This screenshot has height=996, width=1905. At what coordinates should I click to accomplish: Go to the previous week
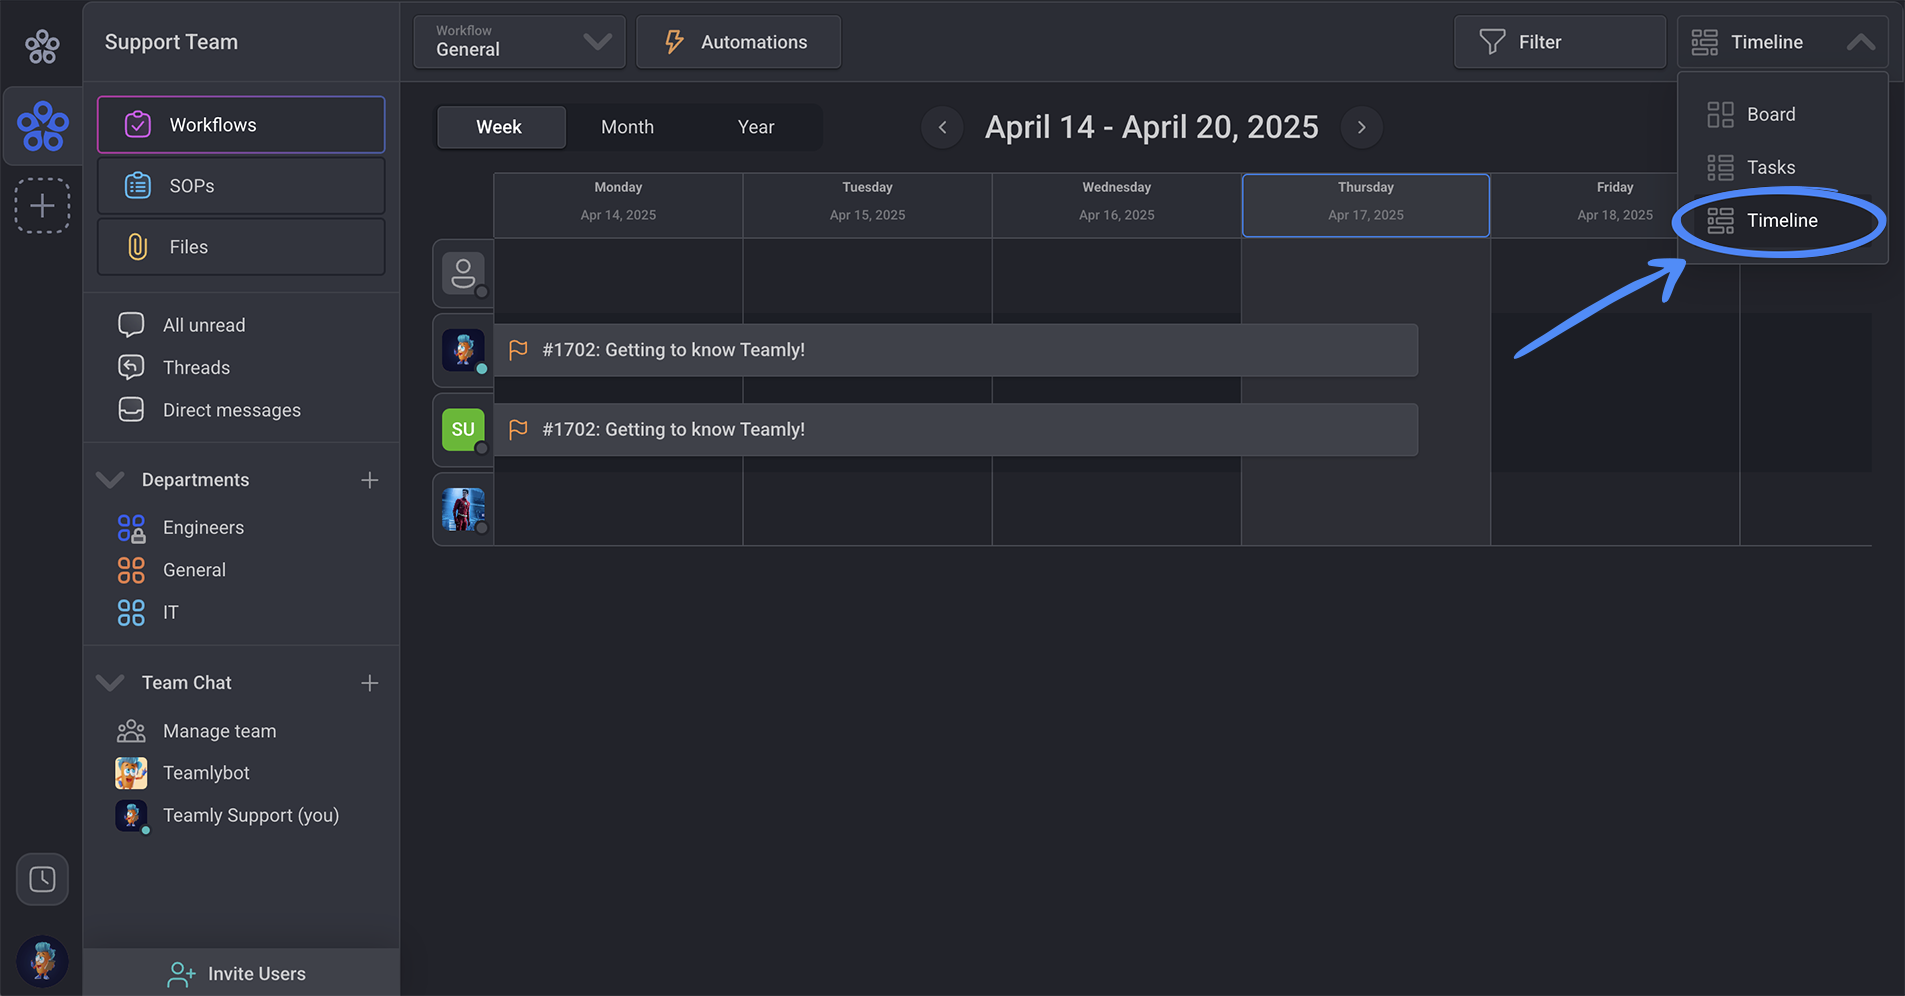pos(942,127)
